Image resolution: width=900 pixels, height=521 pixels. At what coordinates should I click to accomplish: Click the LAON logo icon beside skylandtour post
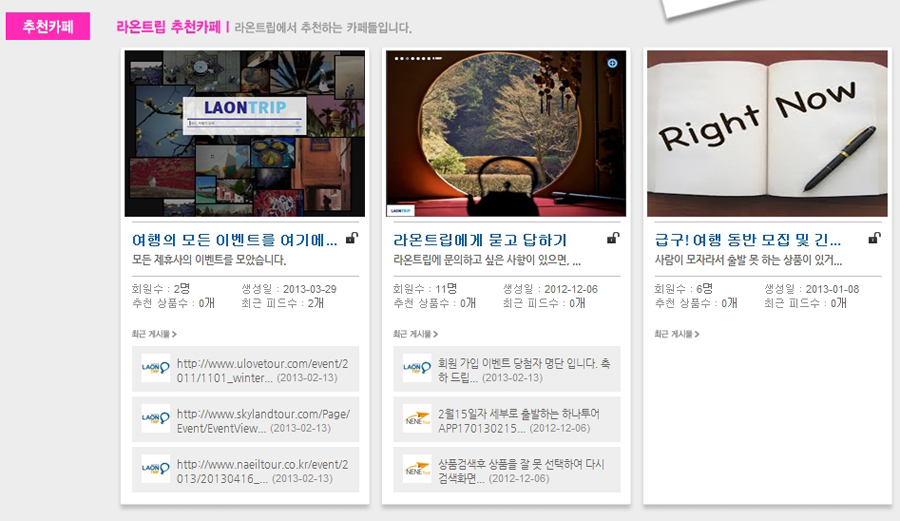tap(156, 419)
